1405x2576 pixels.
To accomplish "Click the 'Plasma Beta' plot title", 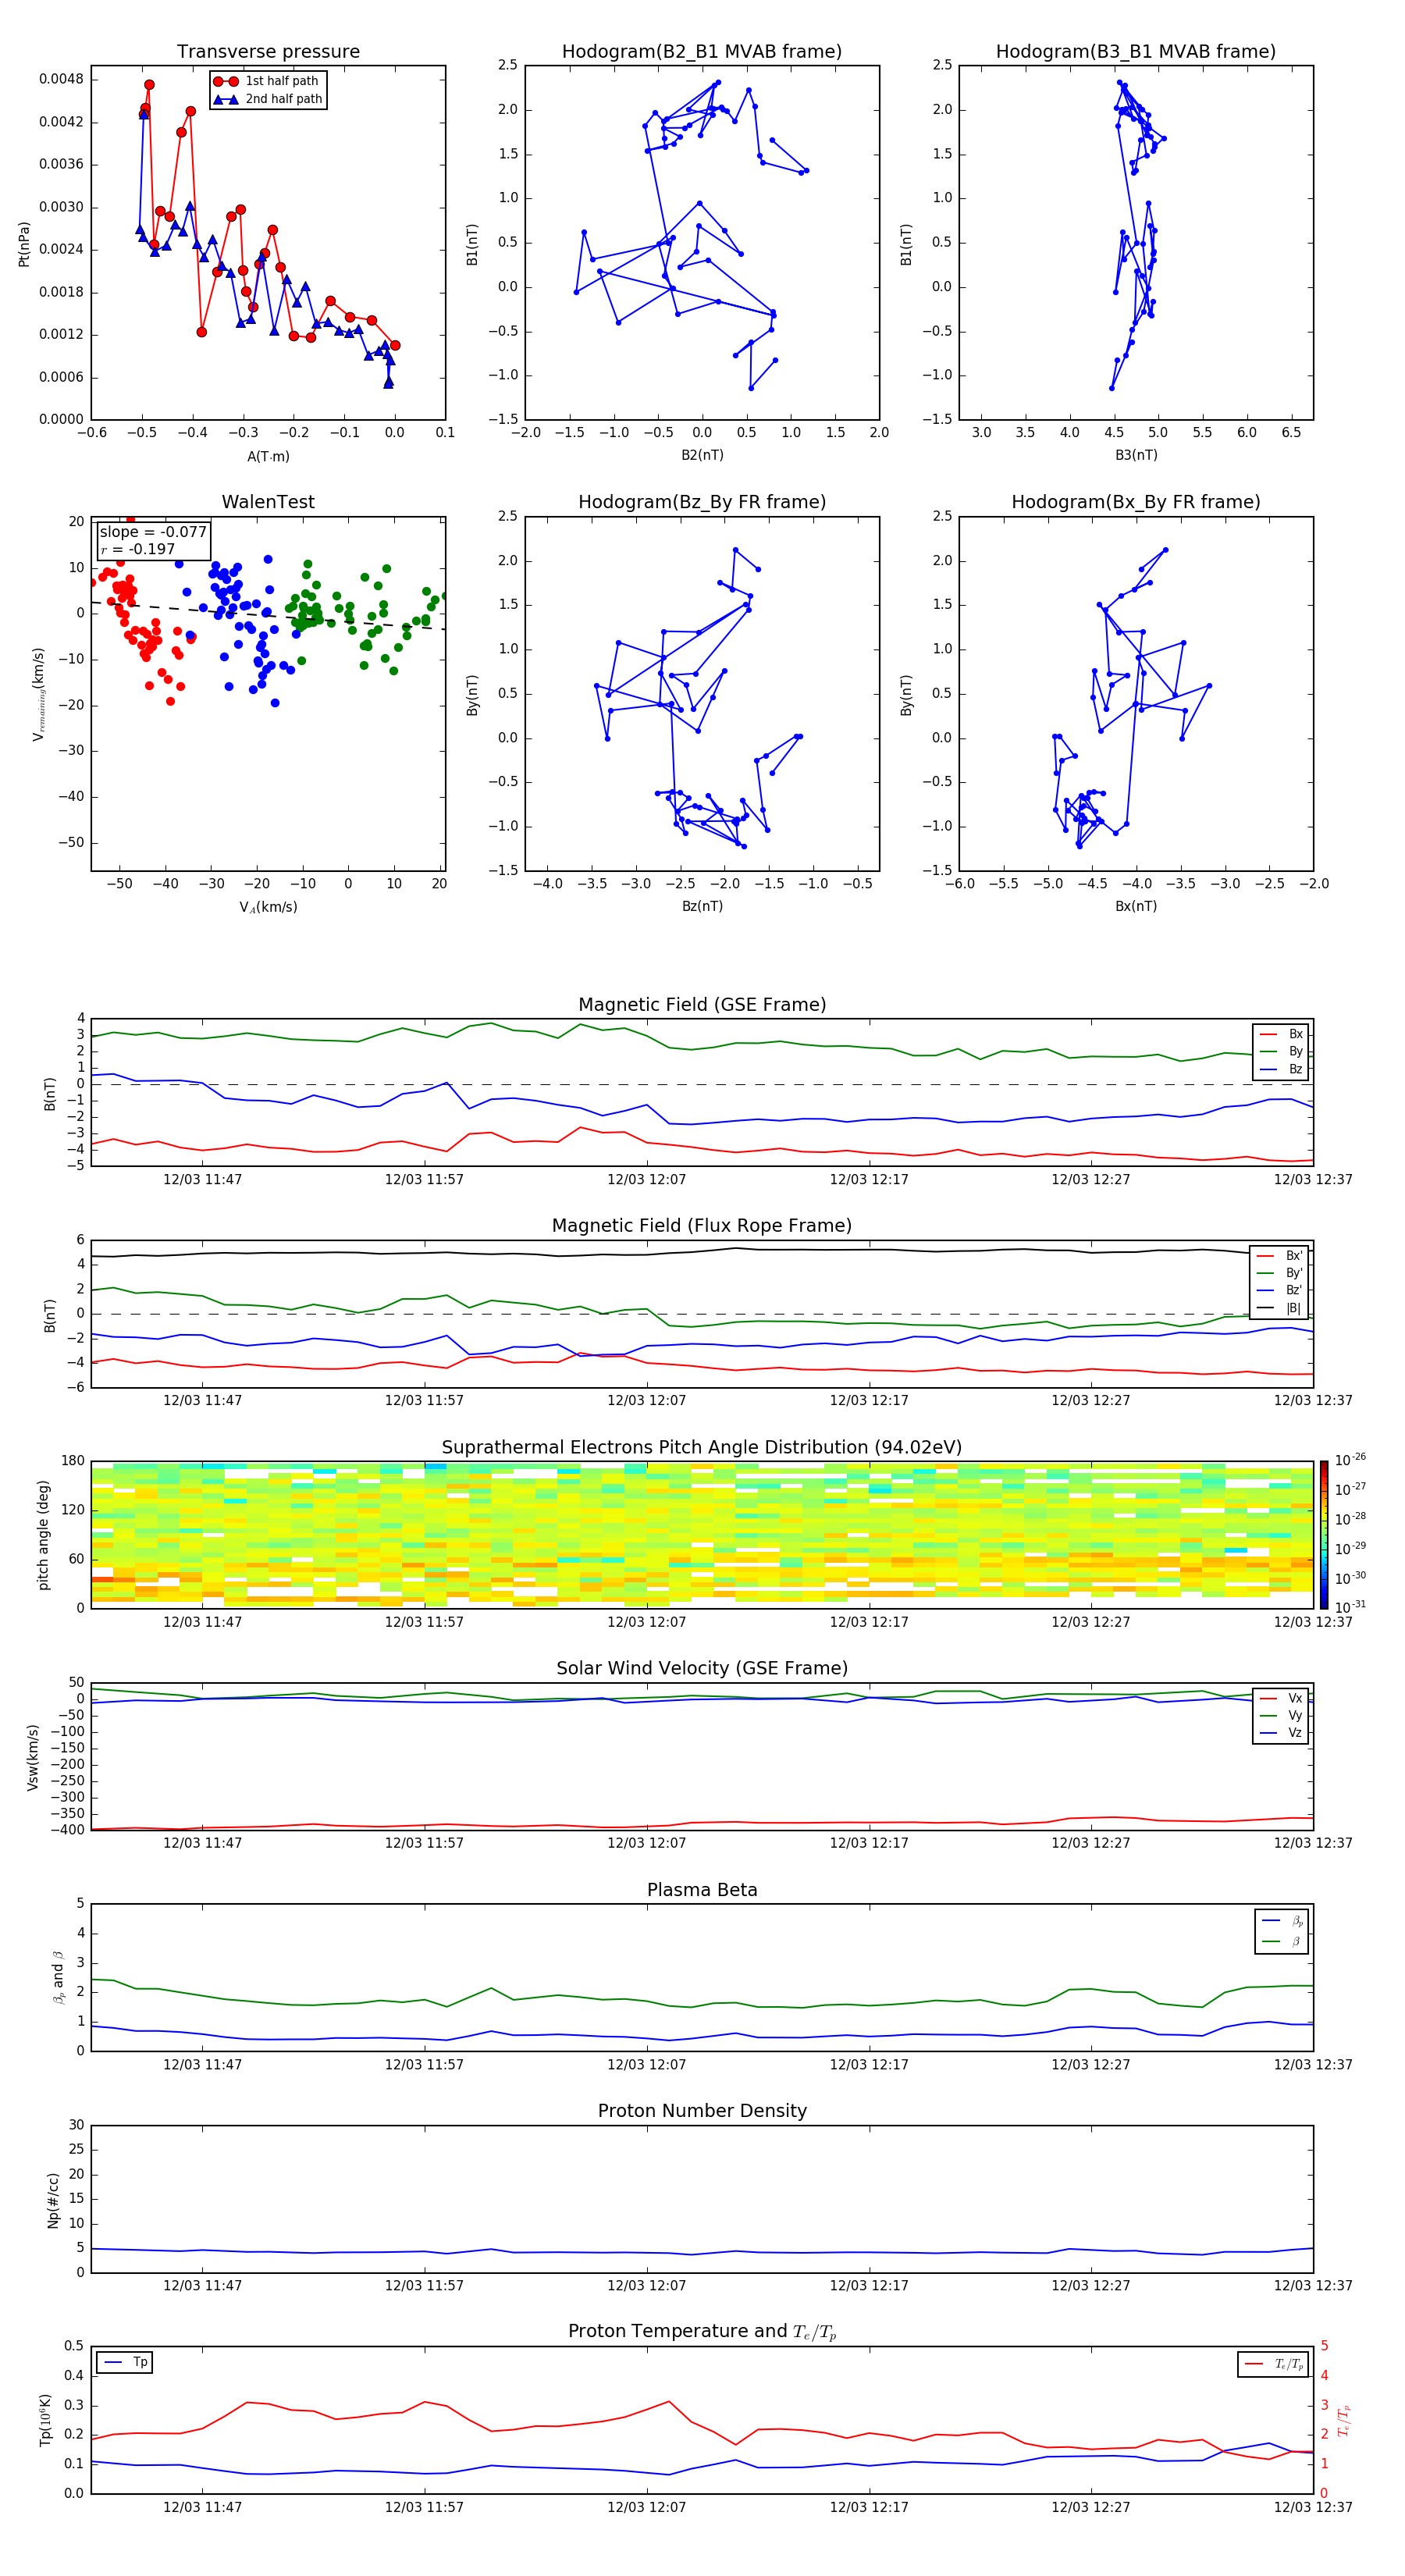I will 702,1890.
